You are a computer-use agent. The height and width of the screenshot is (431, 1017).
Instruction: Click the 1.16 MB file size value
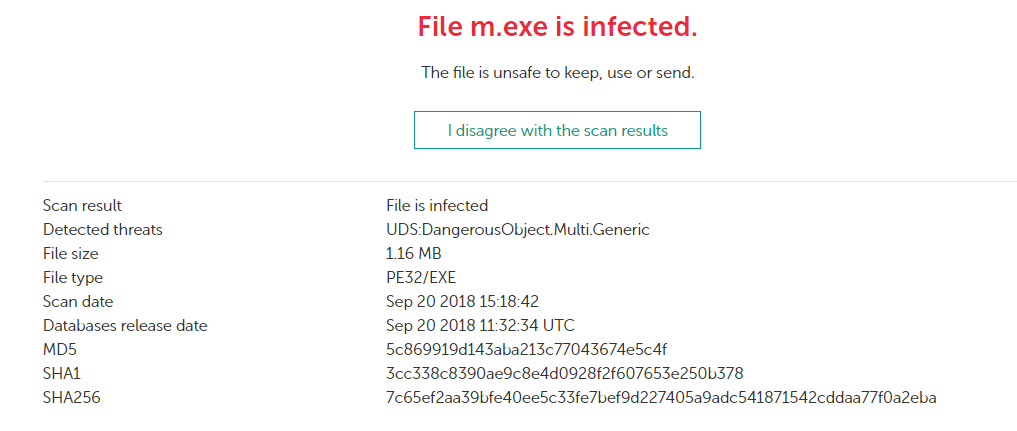click(414, 254)
